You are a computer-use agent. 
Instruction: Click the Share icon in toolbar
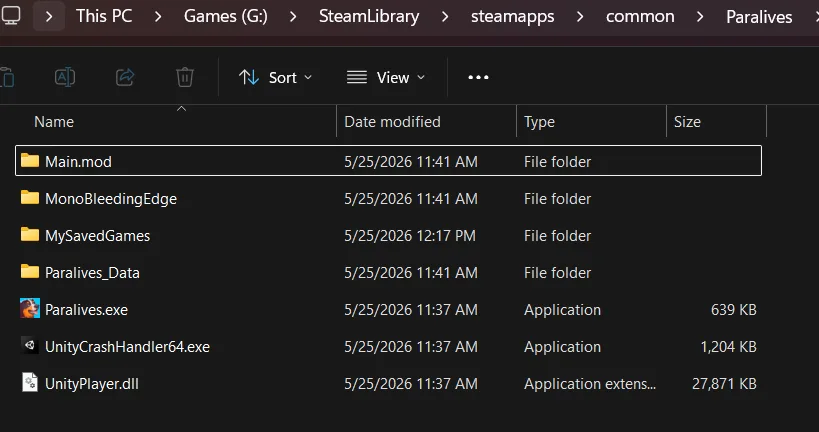(125, 77)
